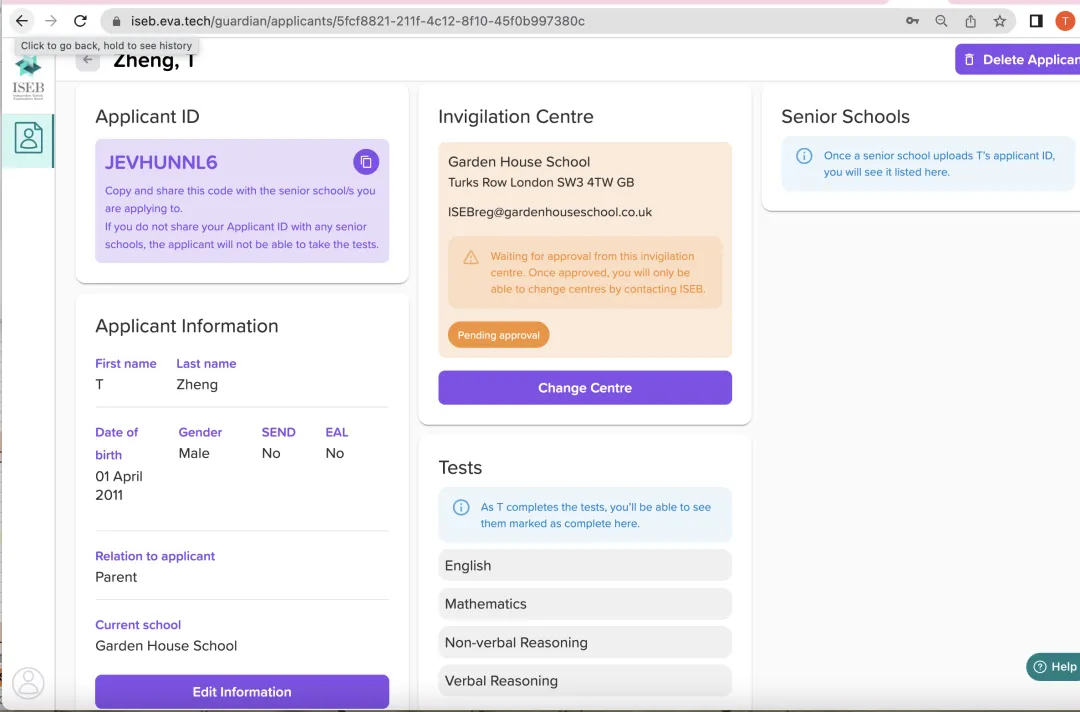1080x712 pixels.
Task: Click the browser back arrow
Action: tap(22, 21)
